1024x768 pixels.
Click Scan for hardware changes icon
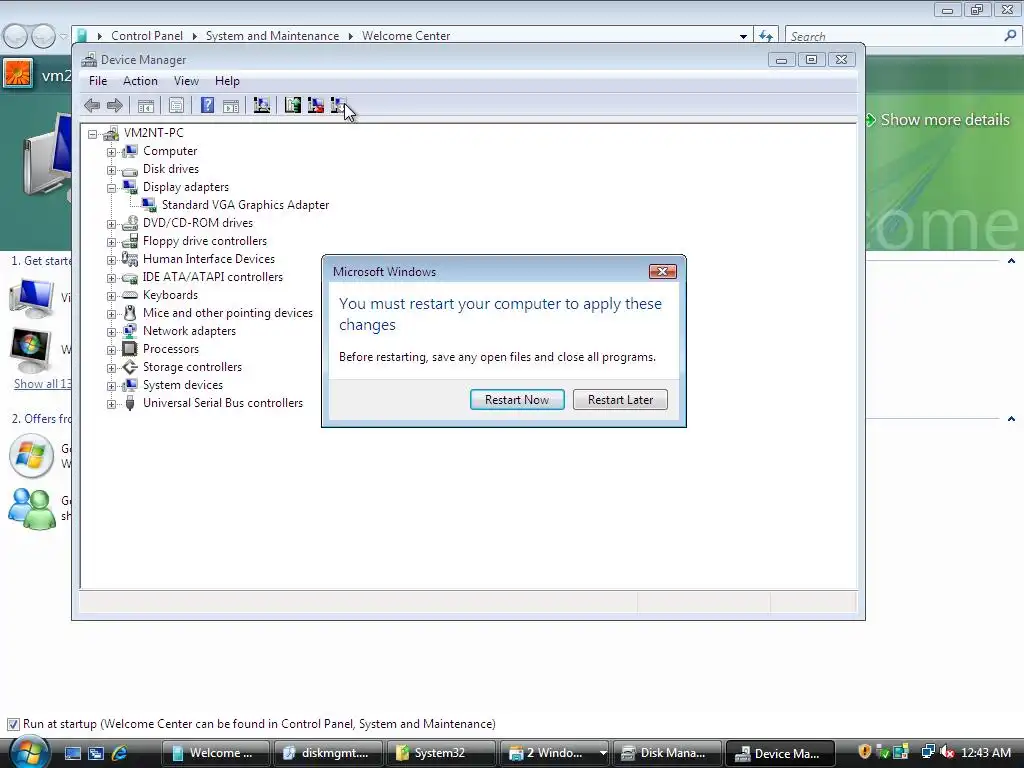(x=262, y=105)
